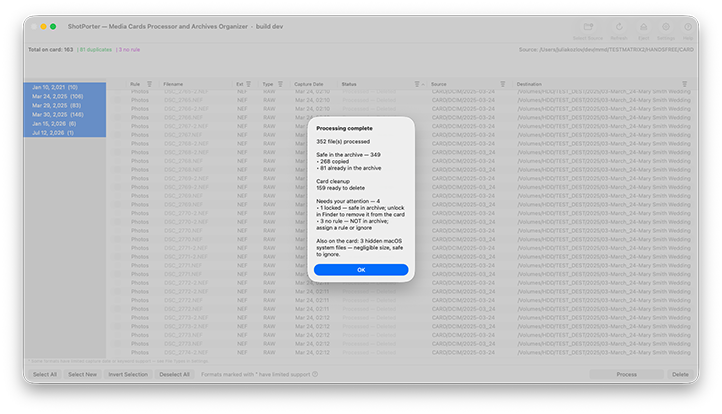This screenshot has height=414, width=722.
Task: Click the Eject card icon
Action: pos(644,27)
